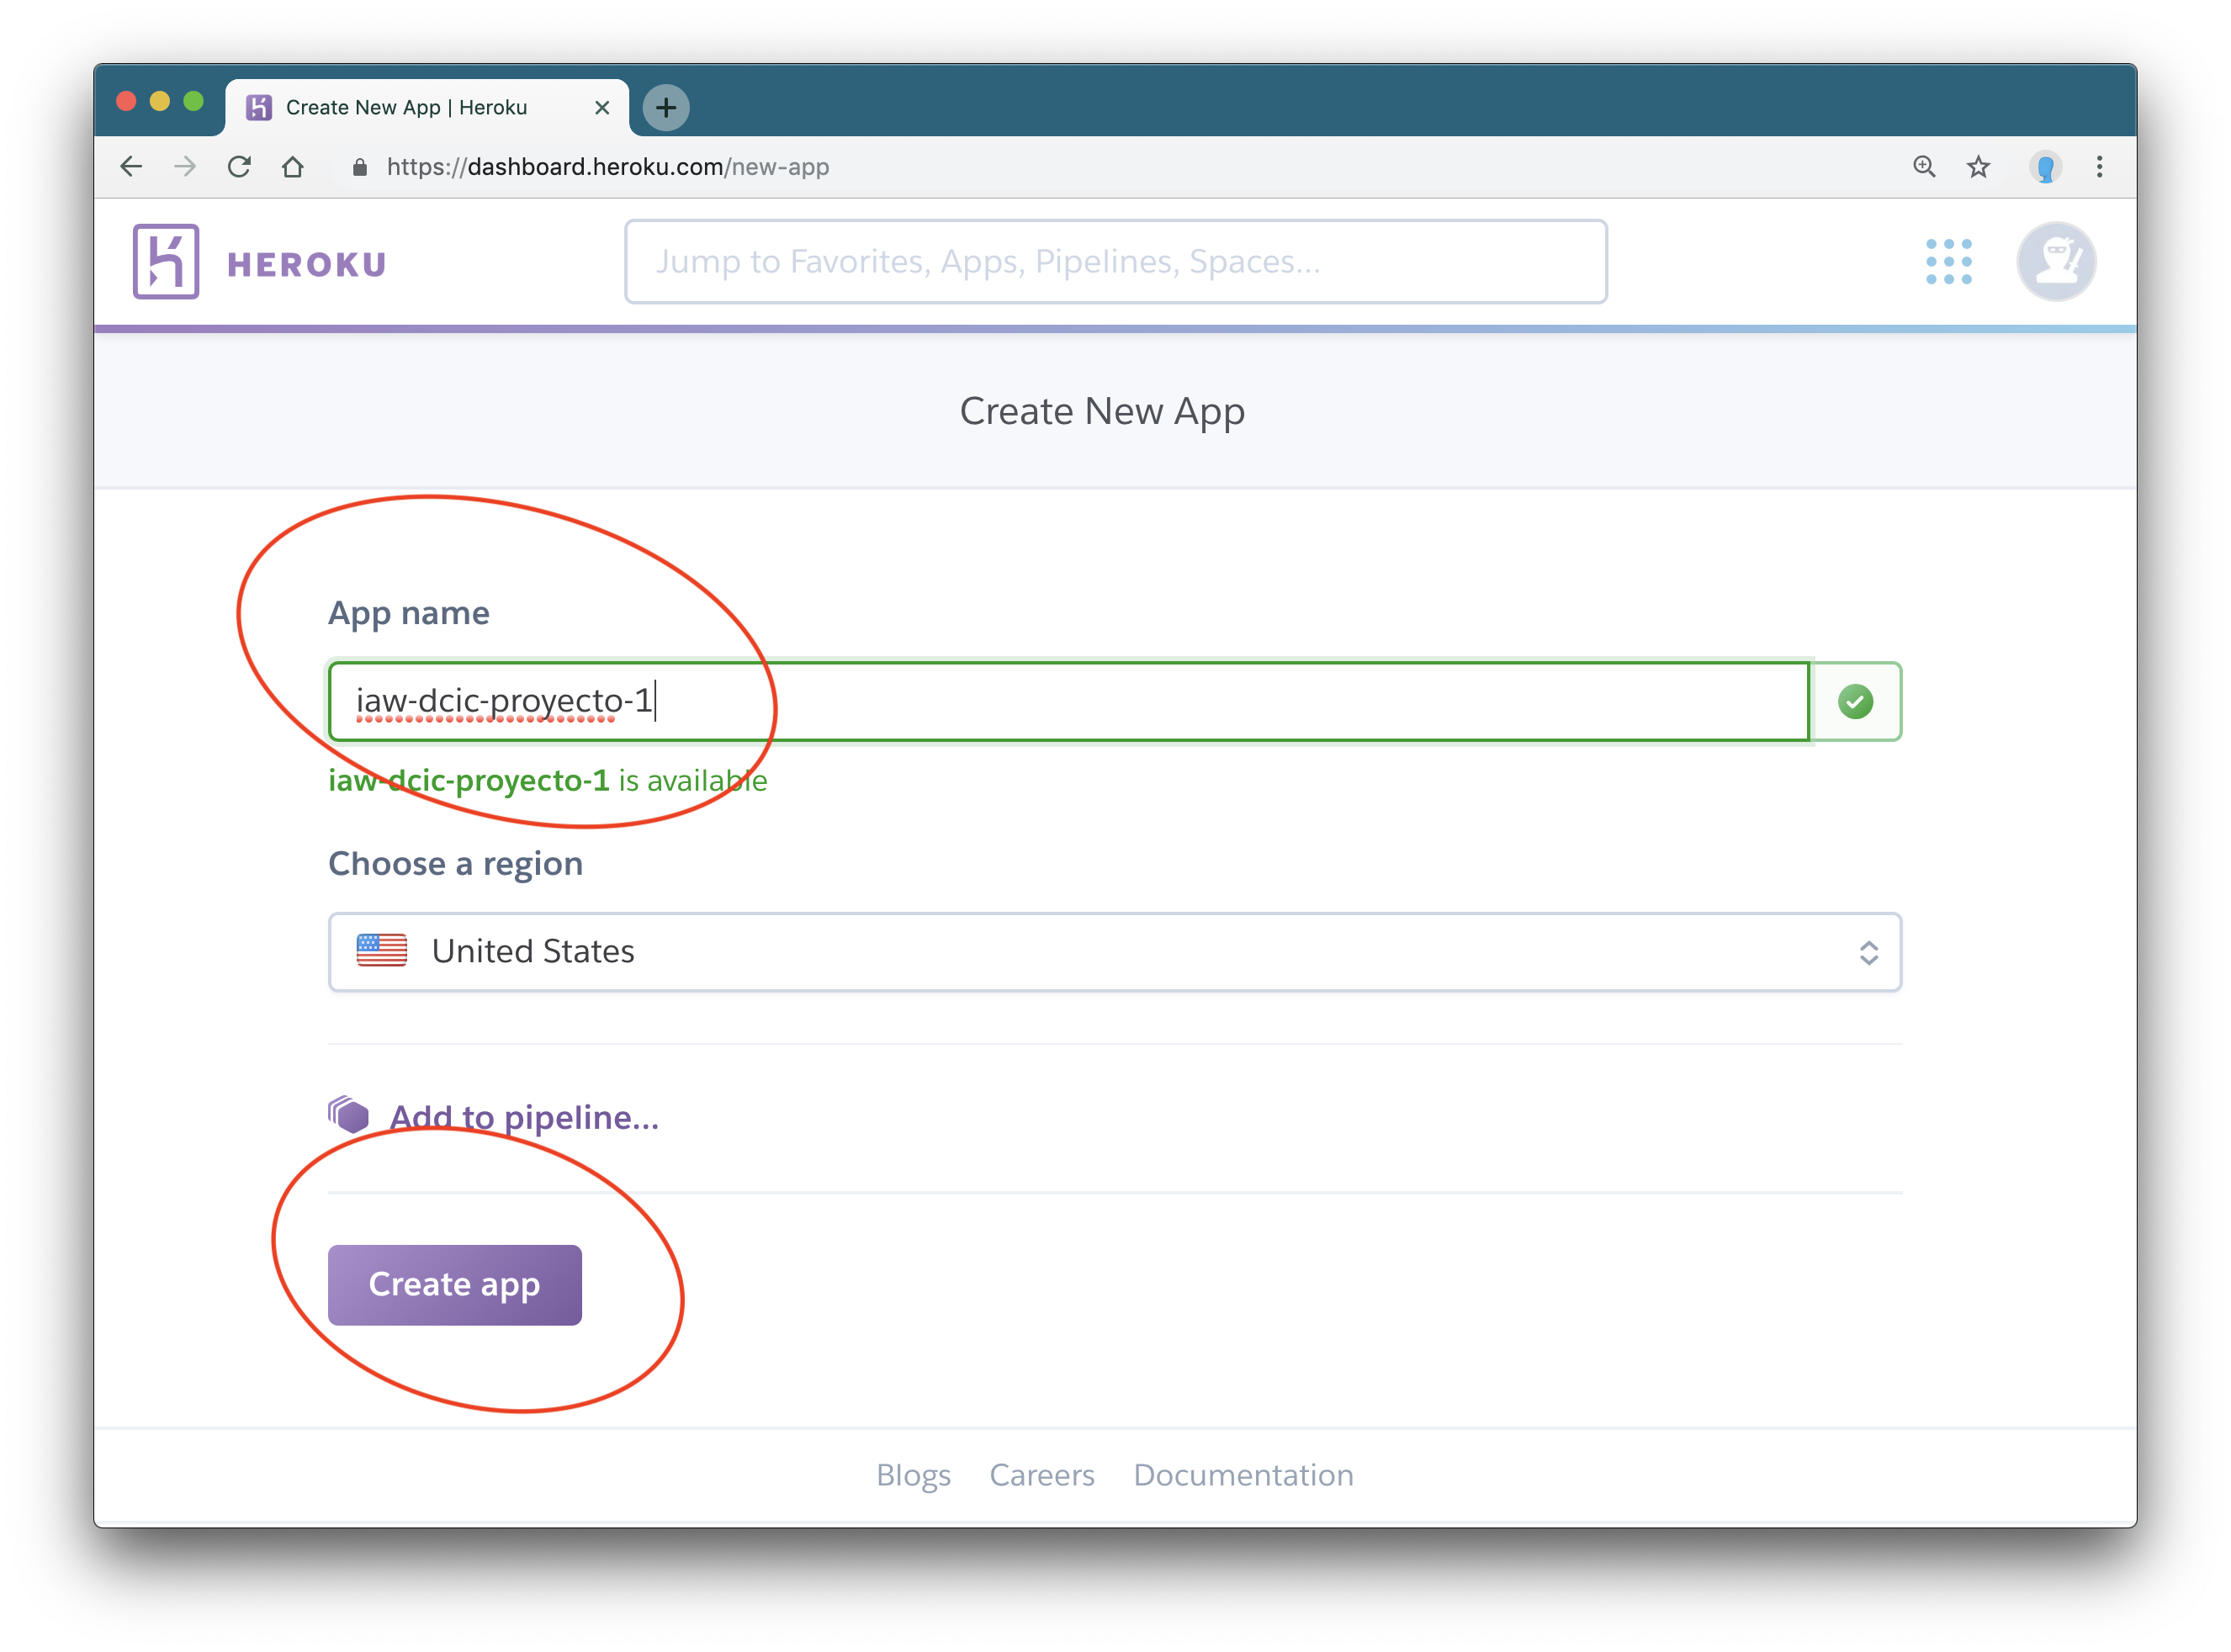2231x1652 pixels.
Task: Bookmark this page with star icon
Action: tap(1978, 167)
